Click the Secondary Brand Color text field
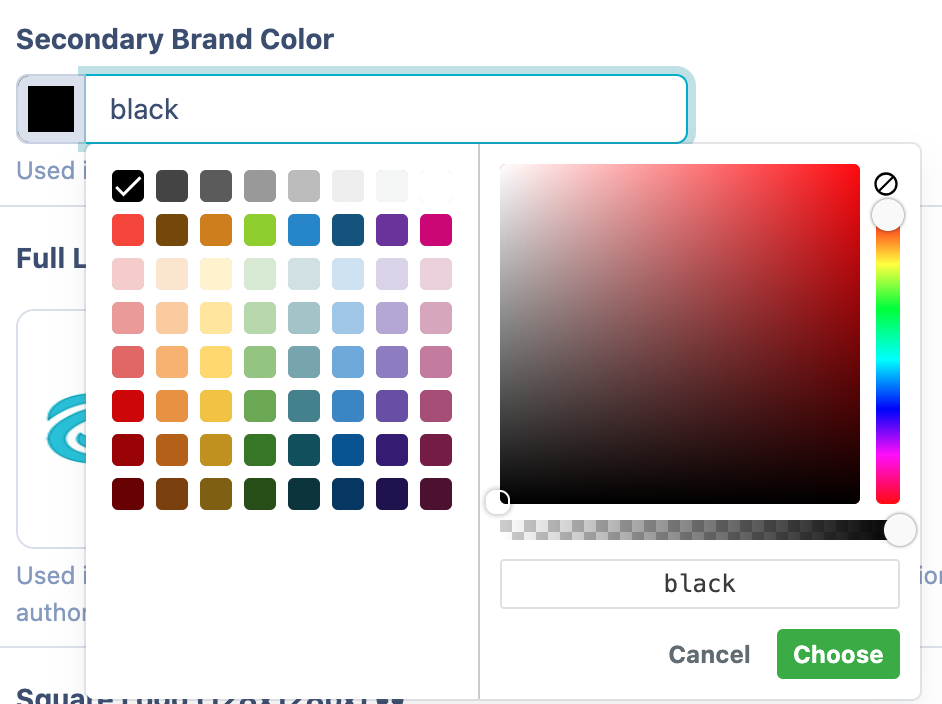Image resolution: width=942 pixels, height=704 pixels. tap(386, 109)
